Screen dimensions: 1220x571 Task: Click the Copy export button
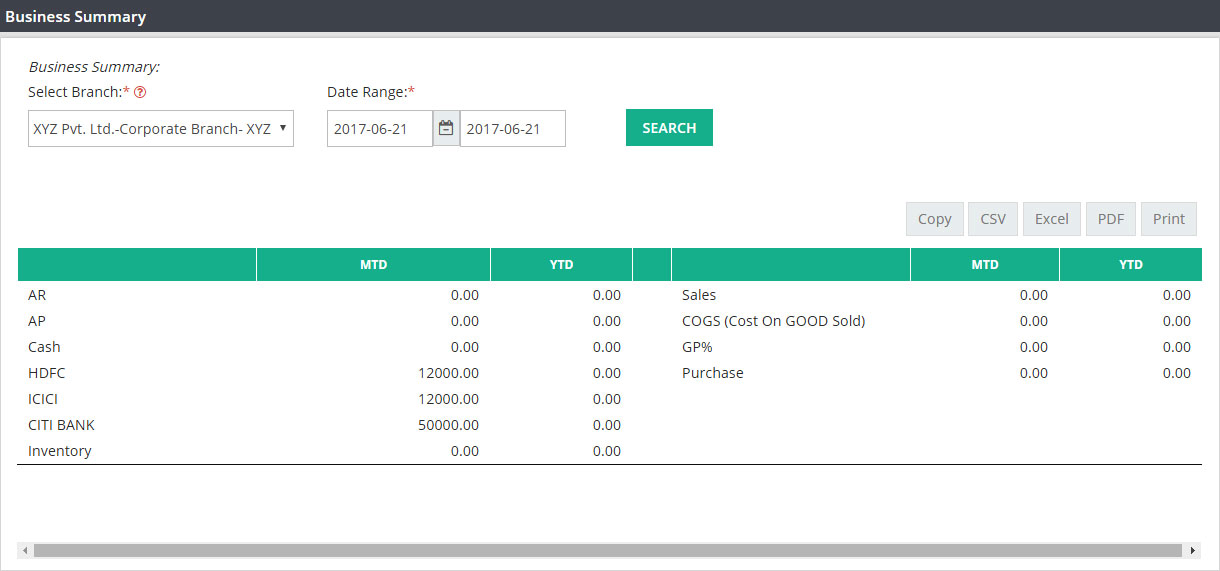(935, 219)
